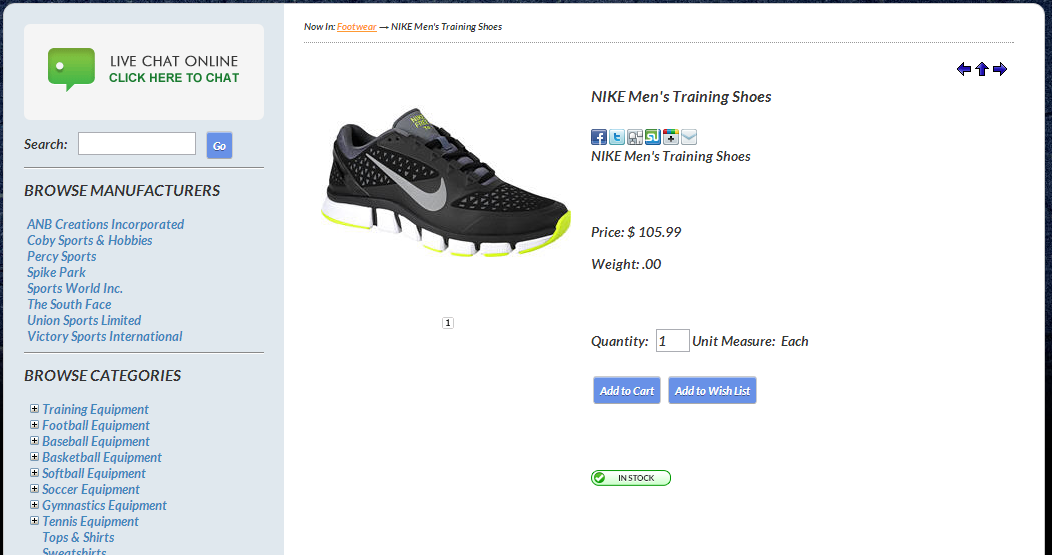1052x555 pixels.
Task: Go up a level with up arrow
Action: 982,69
